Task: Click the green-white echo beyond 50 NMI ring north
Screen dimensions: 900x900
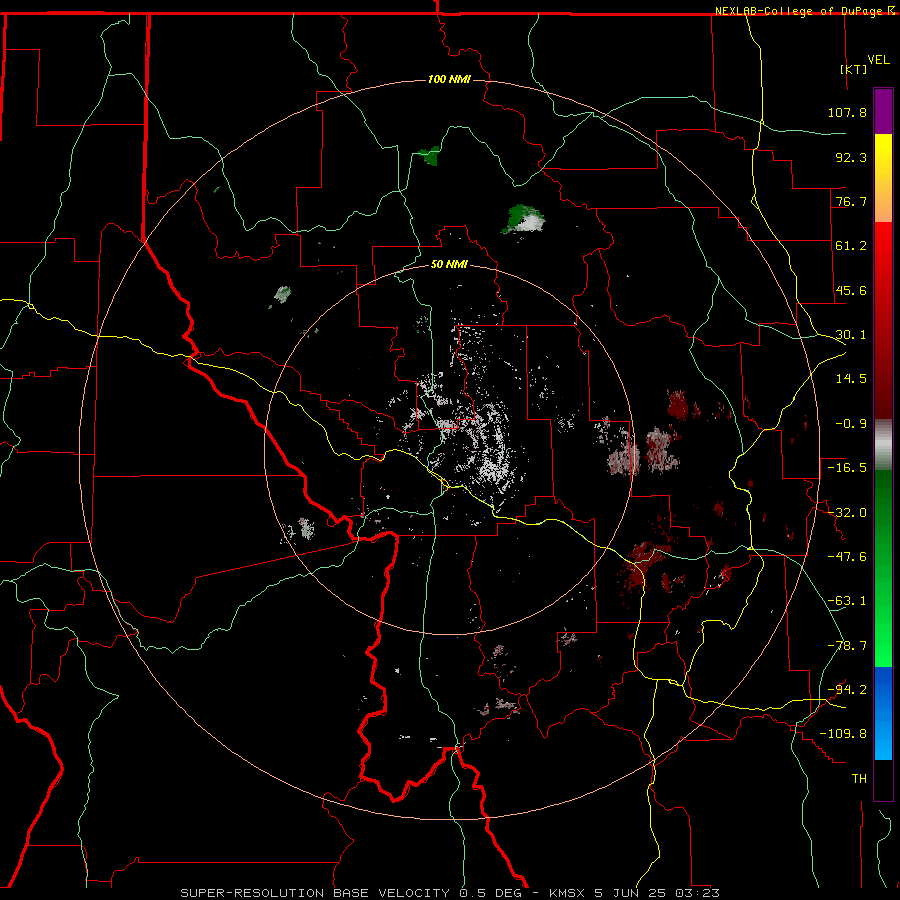Action: click(523, 219)
